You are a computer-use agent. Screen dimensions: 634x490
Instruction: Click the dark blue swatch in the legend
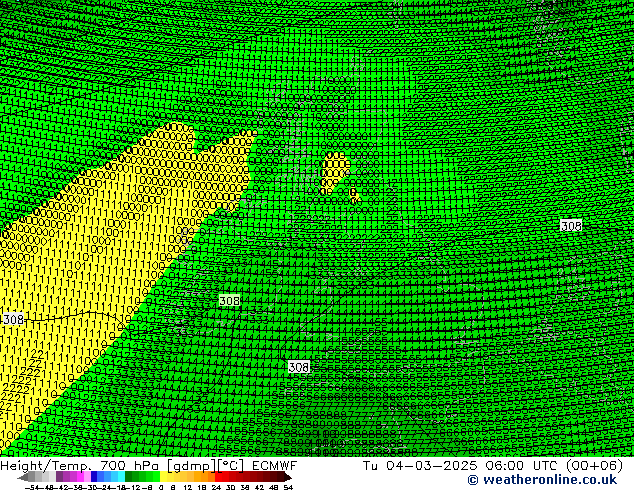coord(94,477)
